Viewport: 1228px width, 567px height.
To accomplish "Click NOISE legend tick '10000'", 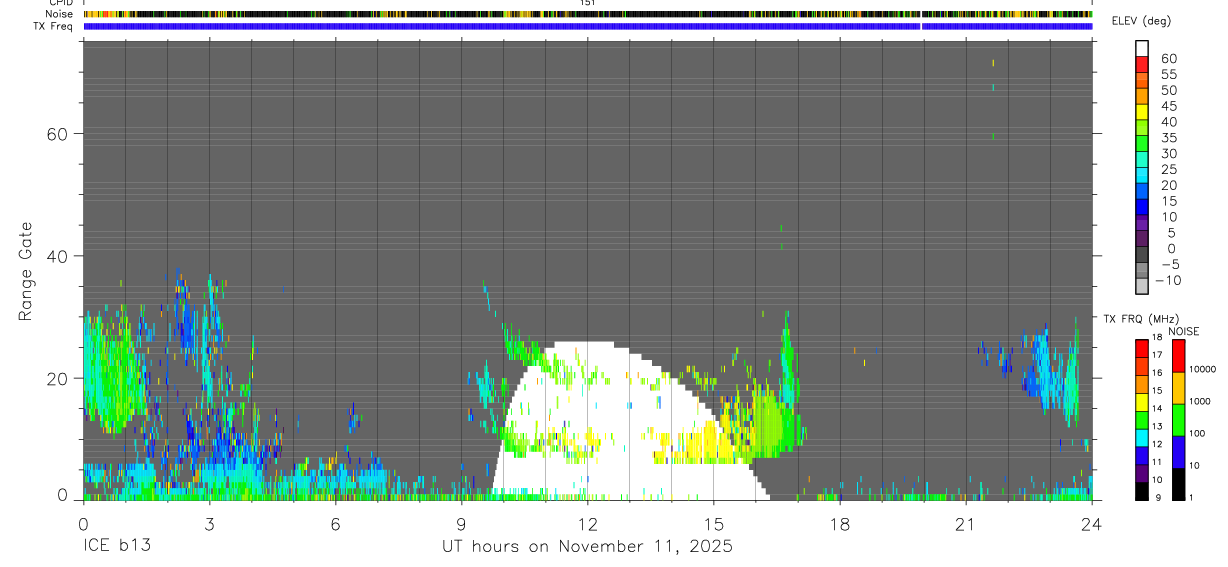I will pyautogui.click(x=1204, y=369).
